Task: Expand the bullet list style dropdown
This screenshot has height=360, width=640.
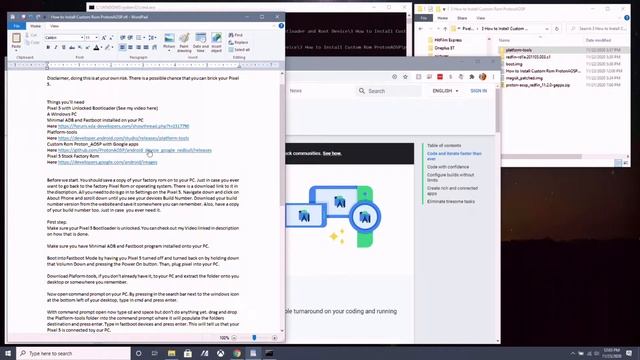Action: 144,38
